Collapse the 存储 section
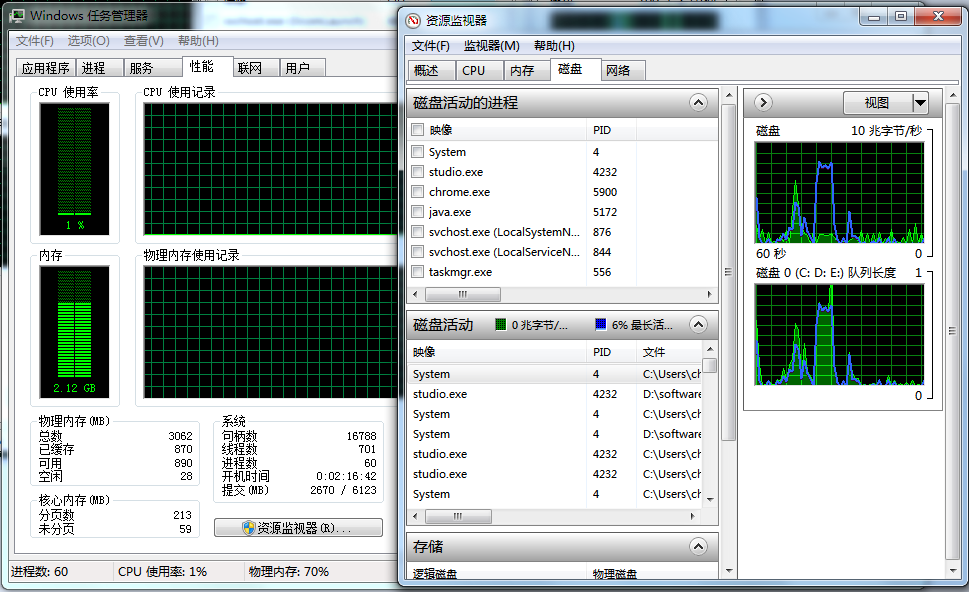 point(698,546)
